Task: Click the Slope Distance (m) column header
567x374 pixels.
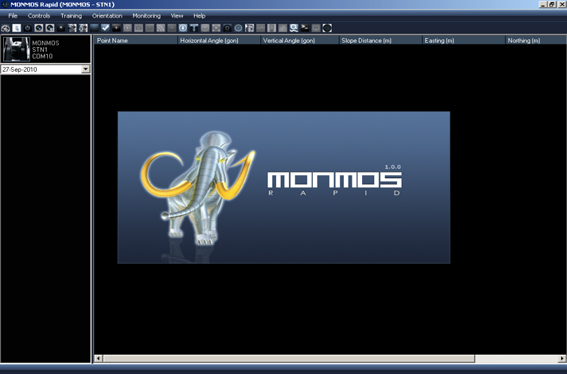Action: [381, 41]
